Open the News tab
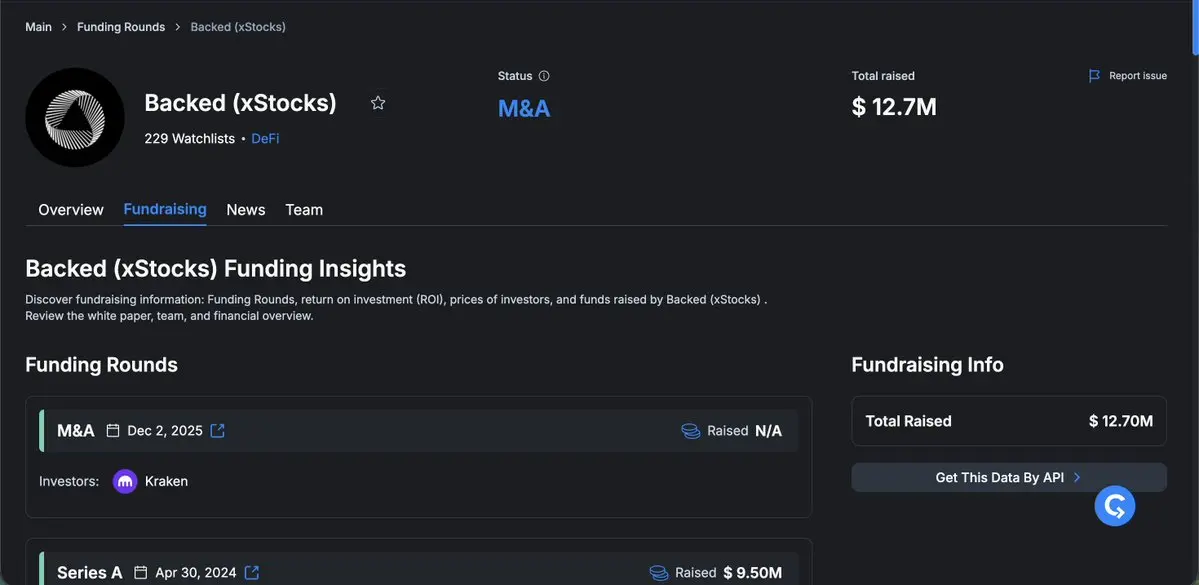Screen dimensions: 1199x585 click(246, 210)
